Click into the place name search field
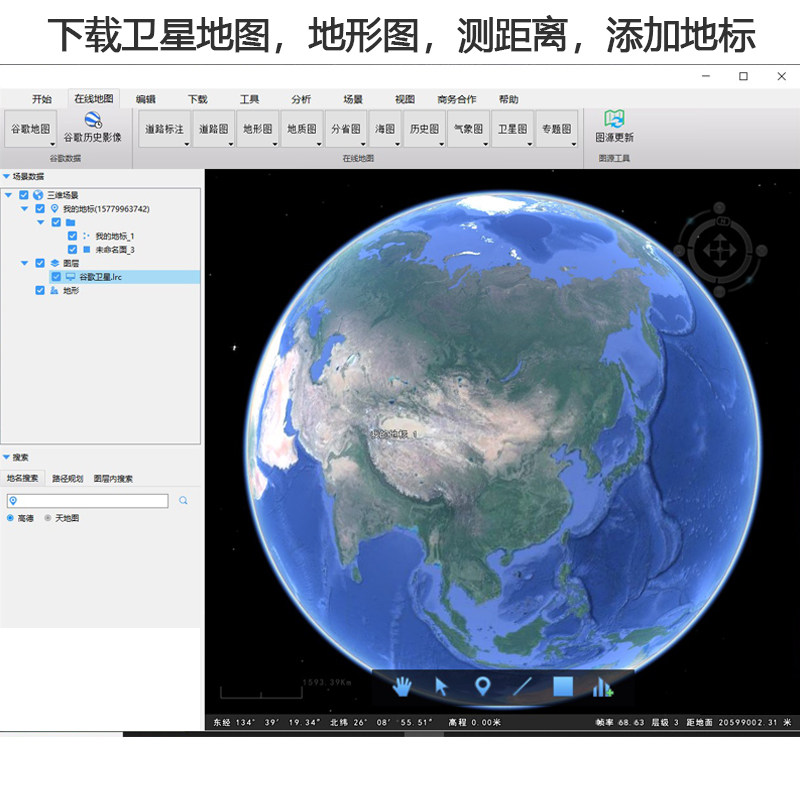 click(x=88, y=501)
